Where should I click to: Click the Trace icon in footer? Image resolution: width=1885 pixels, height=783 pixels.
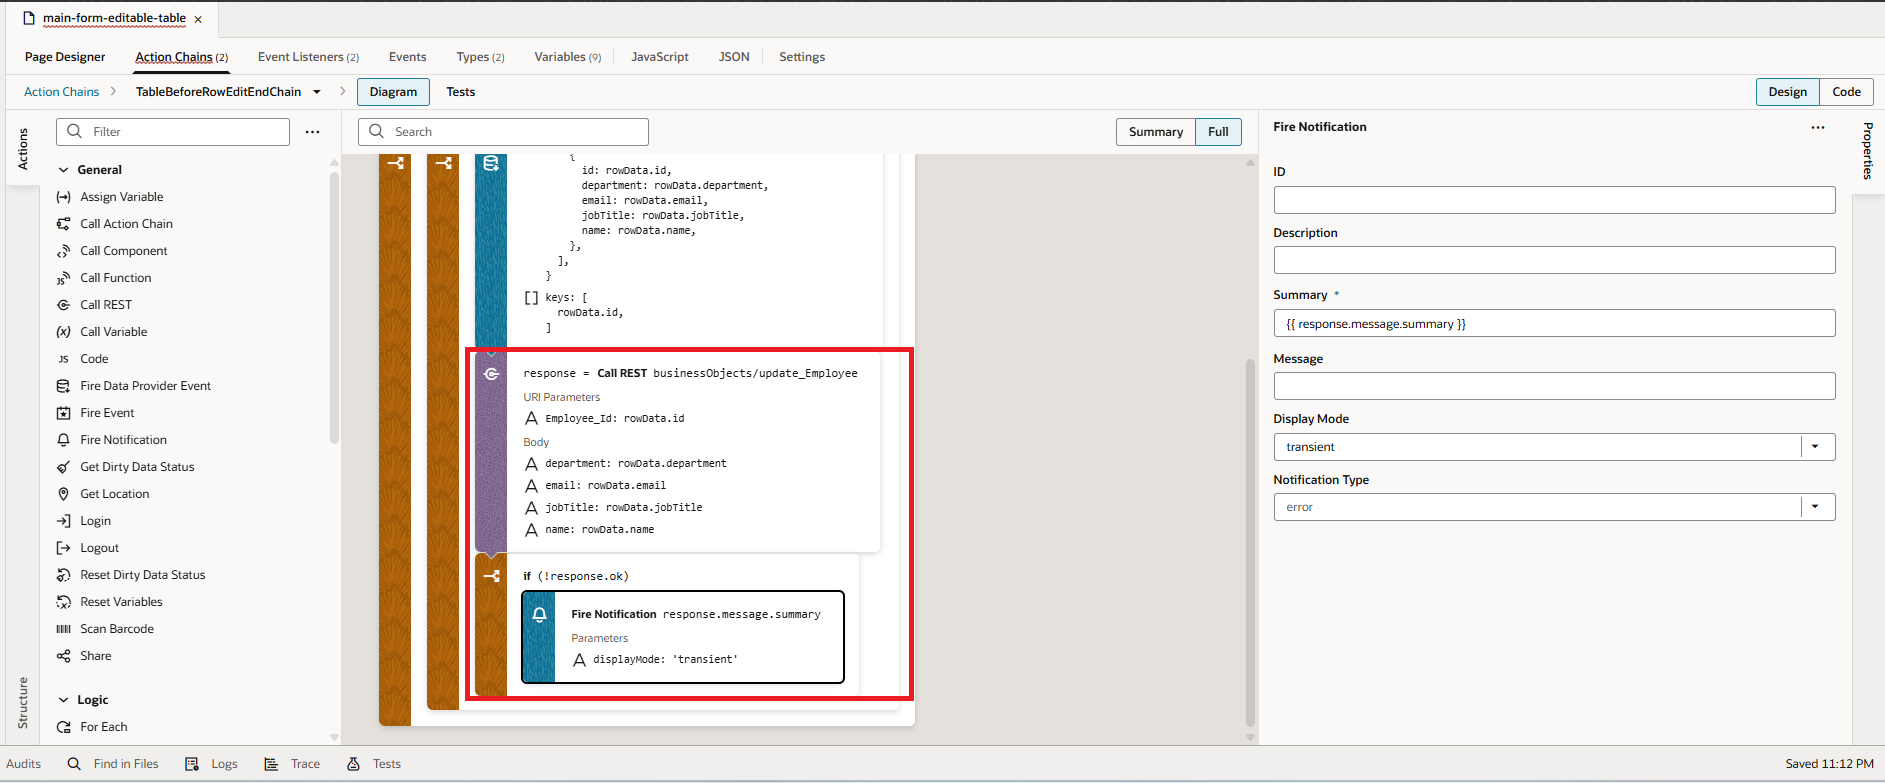[x=271, y=764]
